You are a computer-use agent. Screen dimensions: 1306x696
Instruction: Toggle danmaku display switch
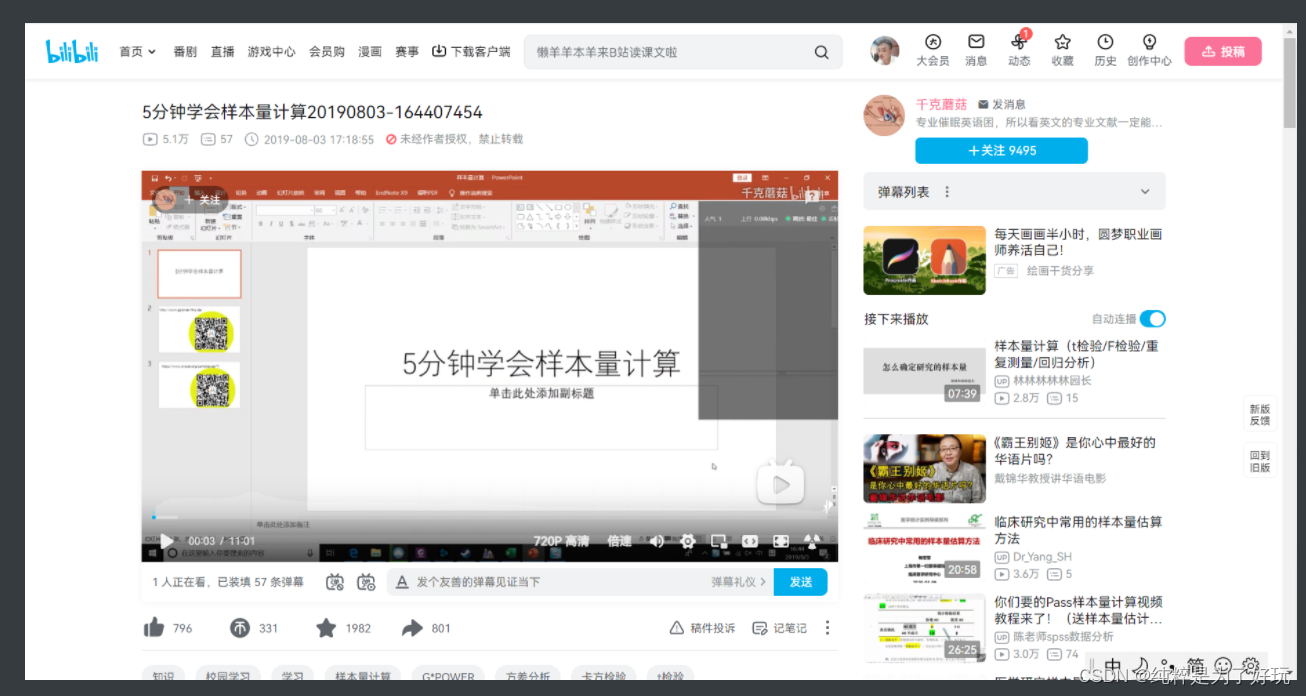tap(335, 582)
